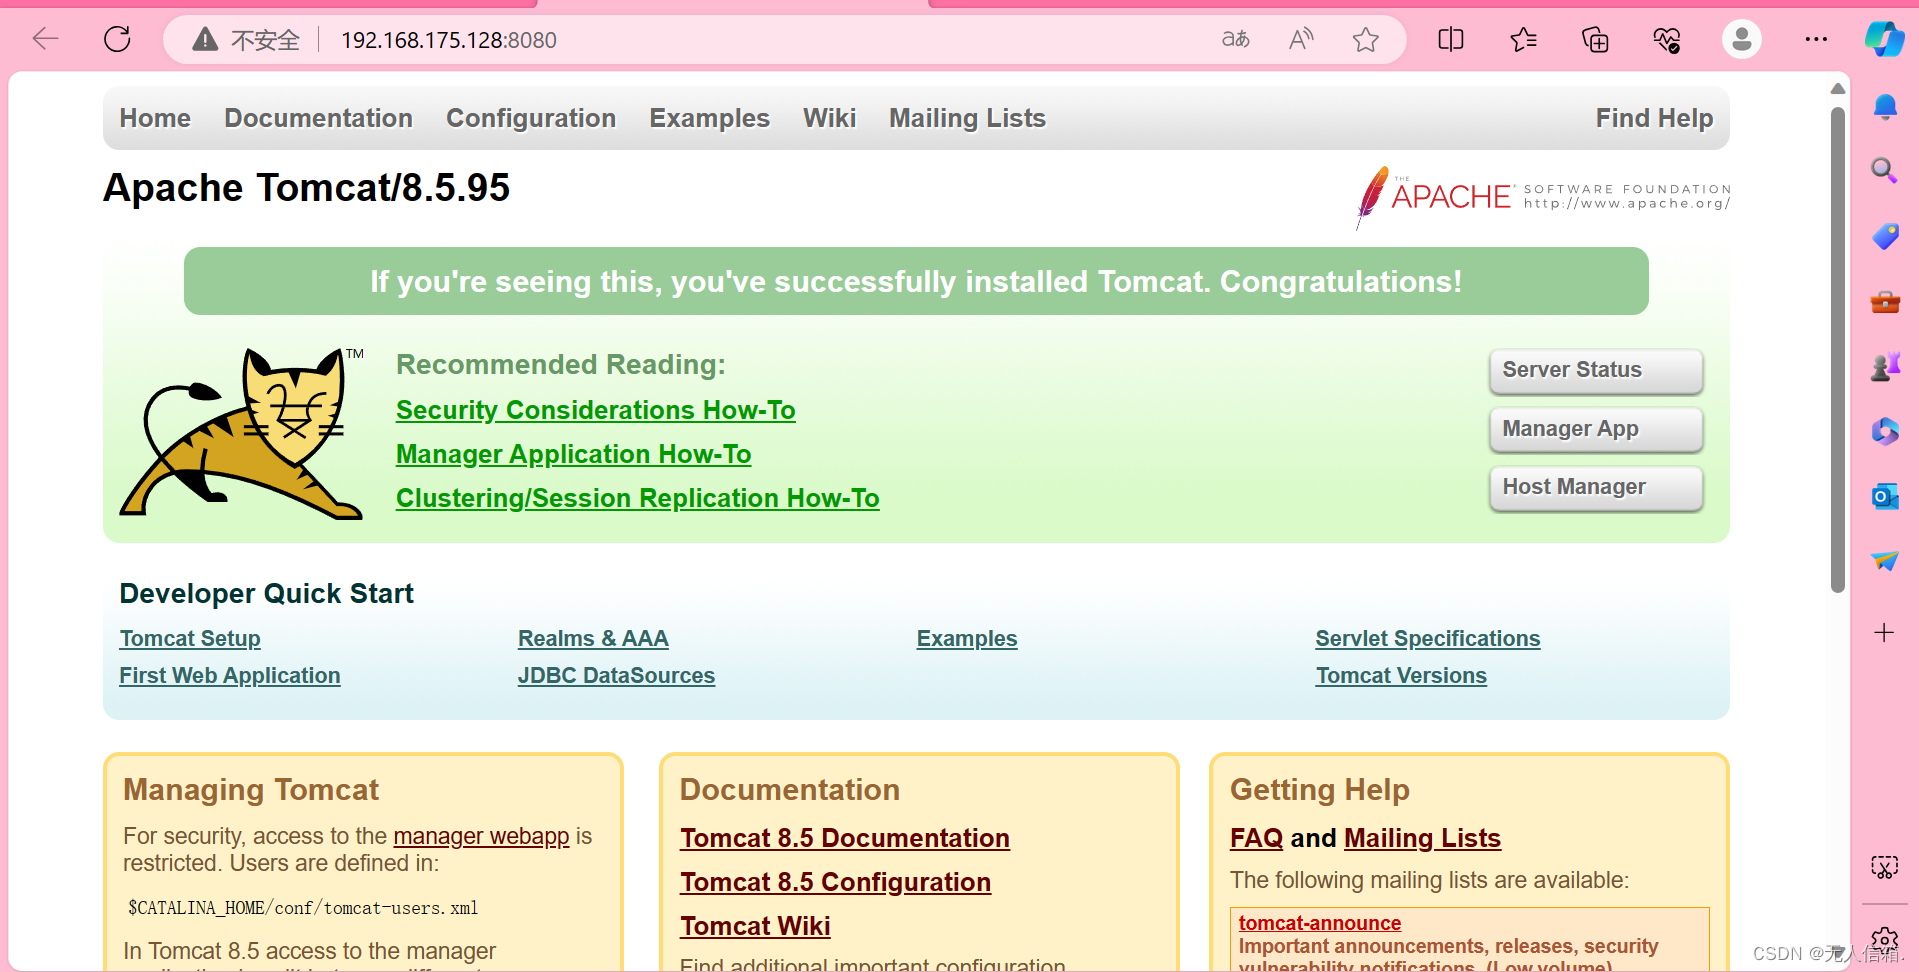The width and height of the screenshot is (1919, 972).
Task: Click the sidebar screenshot icon
Action: (1885, 867)
